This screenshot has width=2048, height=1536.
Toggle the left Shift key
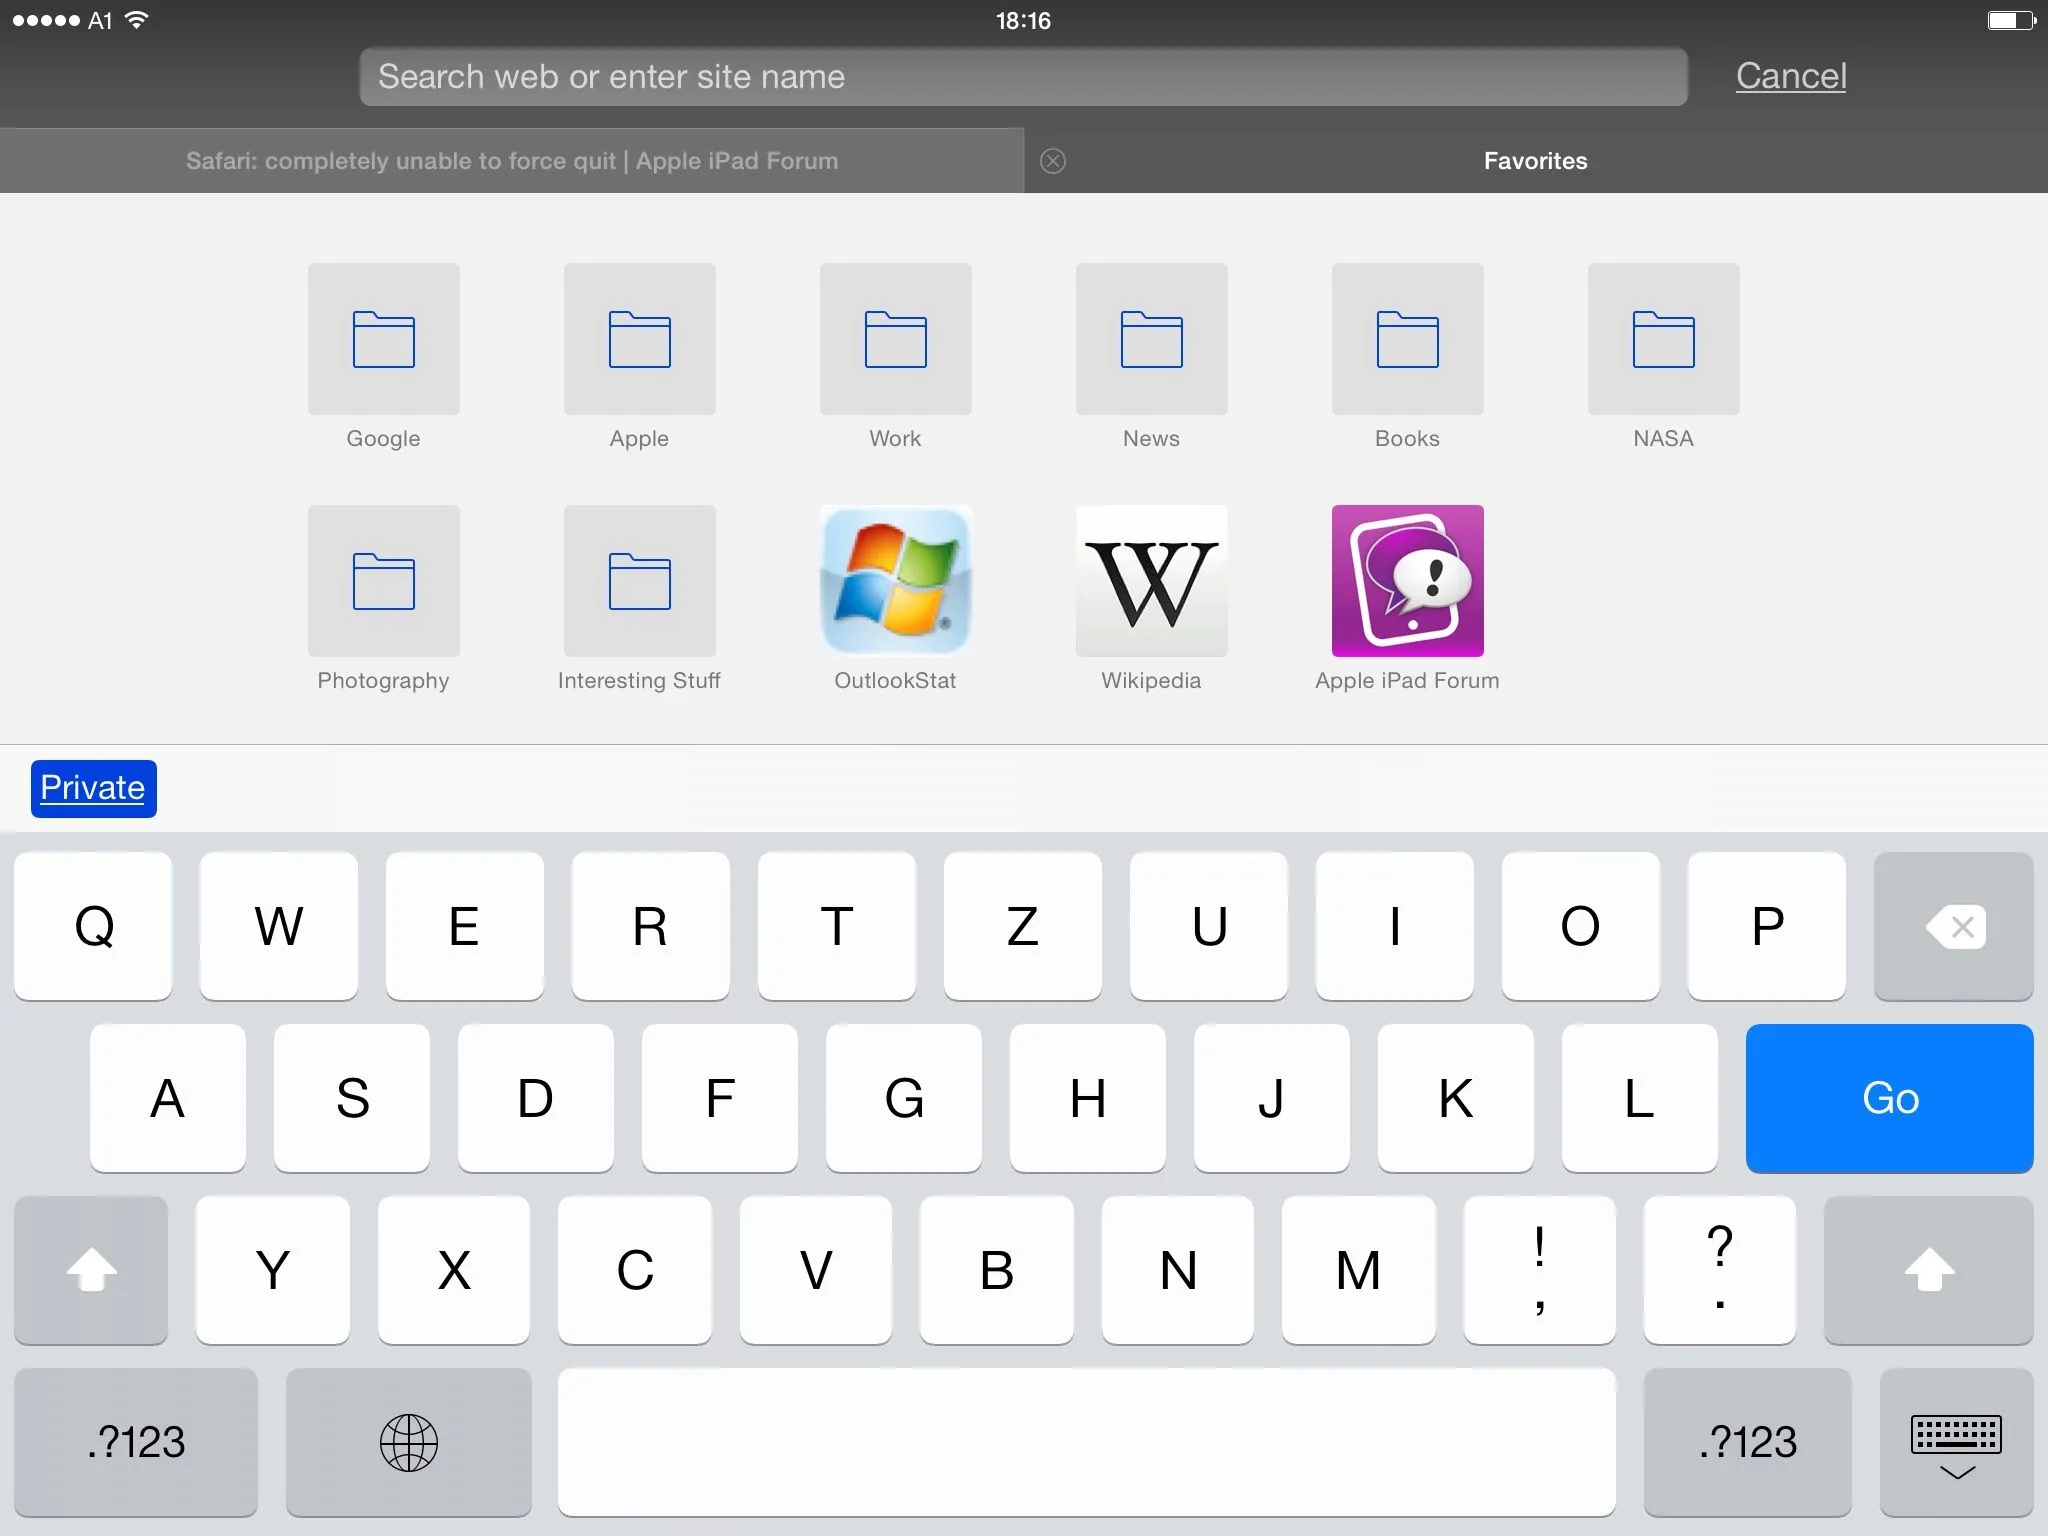point(91,1270)
